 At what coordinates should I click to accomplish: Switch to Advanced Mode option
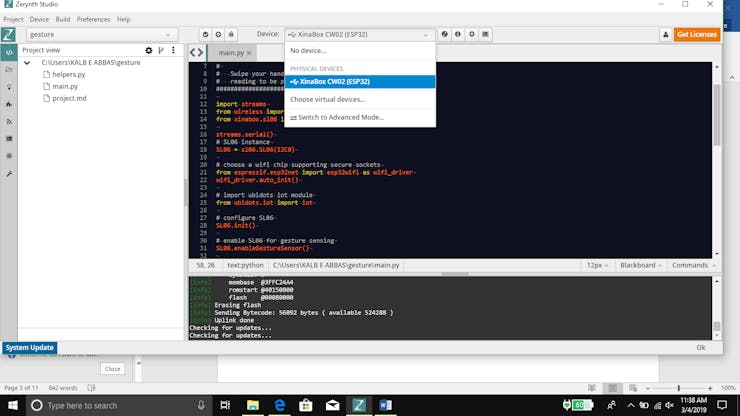coord(360,117)
